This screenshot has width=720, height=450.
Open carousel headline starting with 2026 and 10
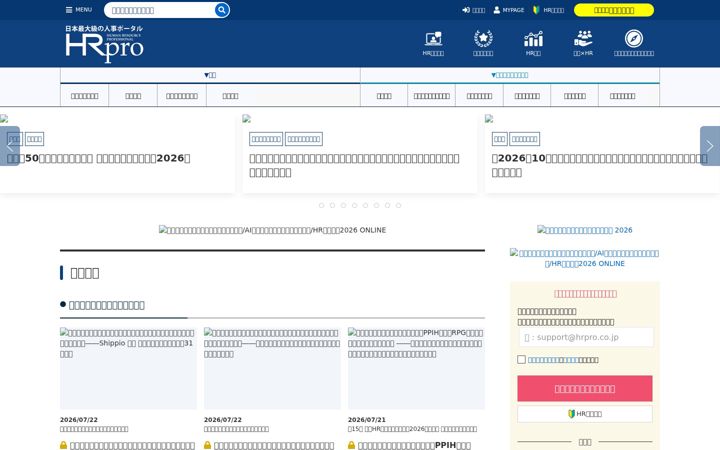click(x=599, y=165)
